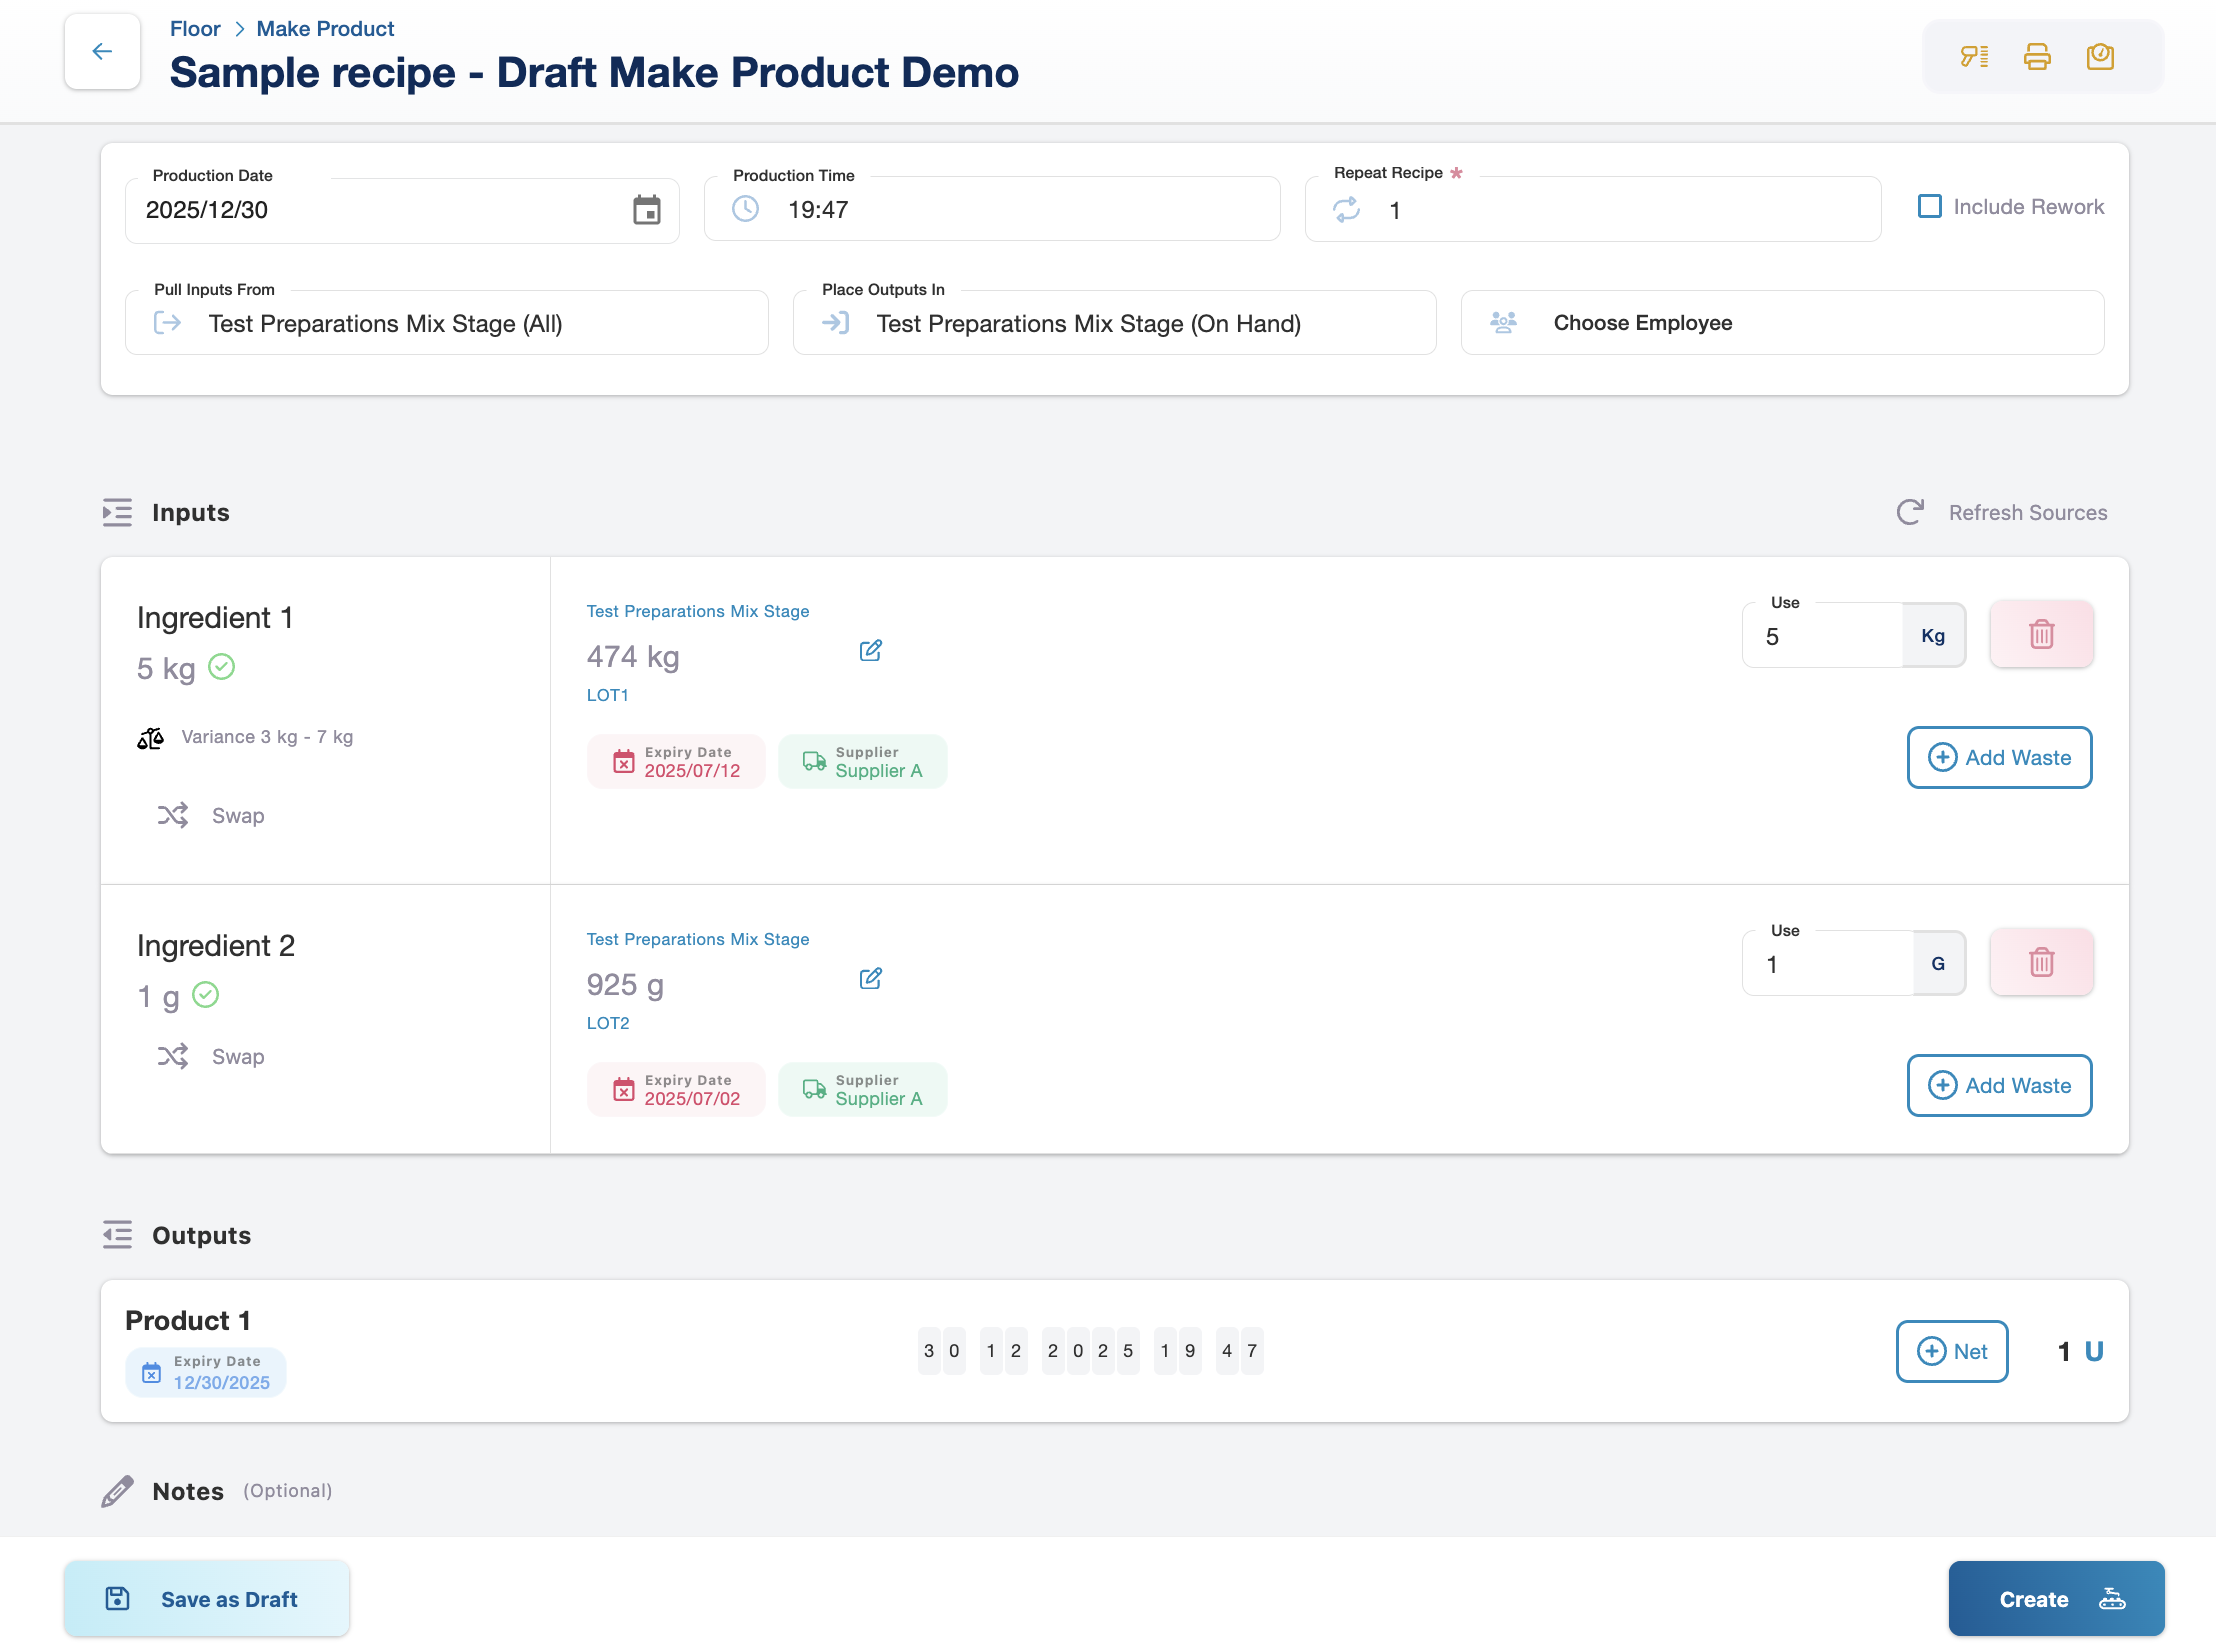This screenshot has height=1650, width=2216.
Task: Delete the Ingredient 1 source row
Action: point(2041,635)
